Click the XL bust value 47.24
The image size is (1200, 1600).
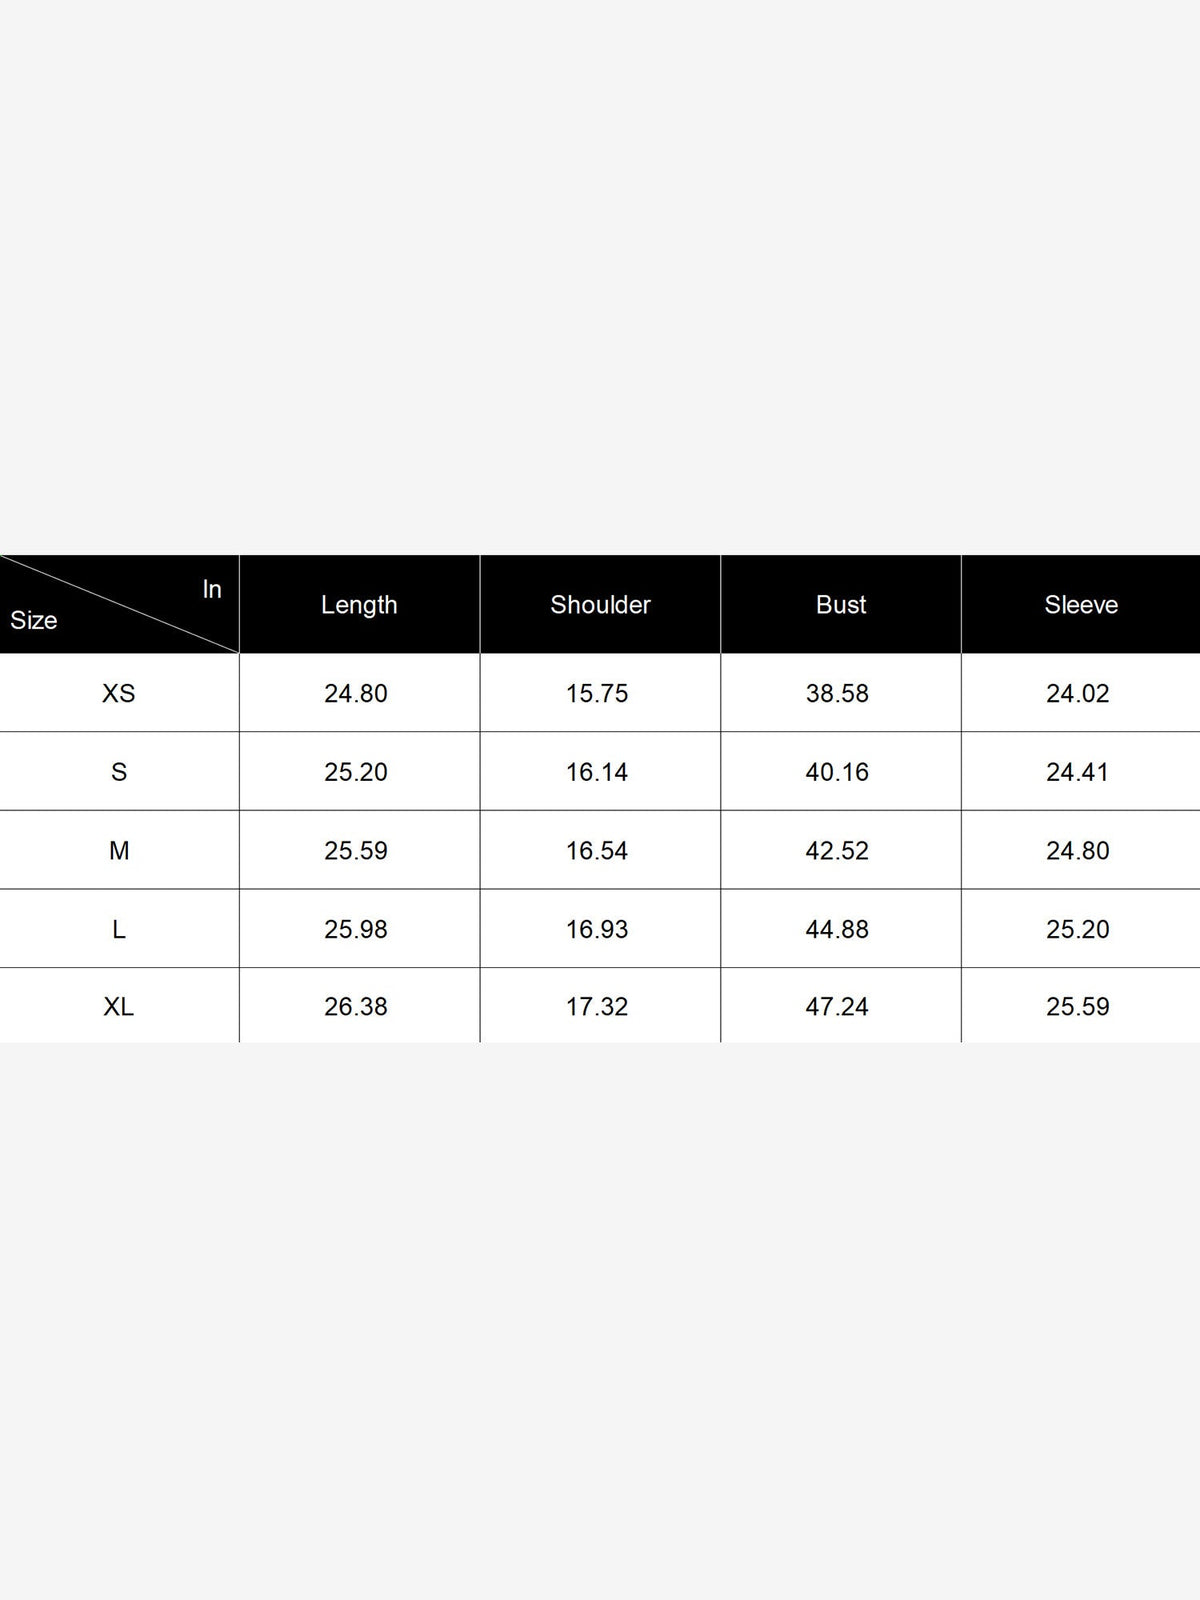[837, 1007]
